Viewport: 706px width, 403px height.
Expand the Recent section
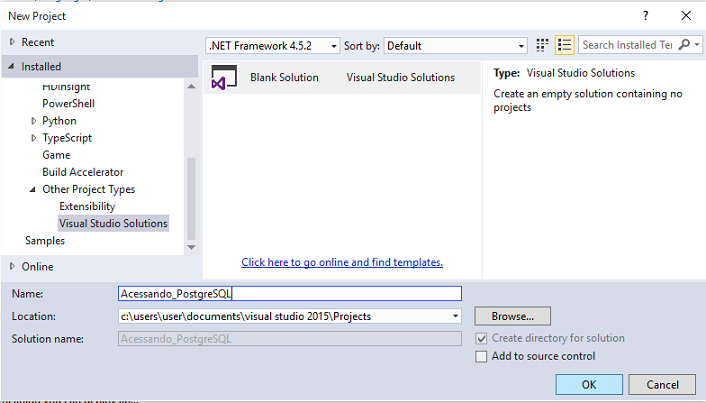tap(12, 42)
